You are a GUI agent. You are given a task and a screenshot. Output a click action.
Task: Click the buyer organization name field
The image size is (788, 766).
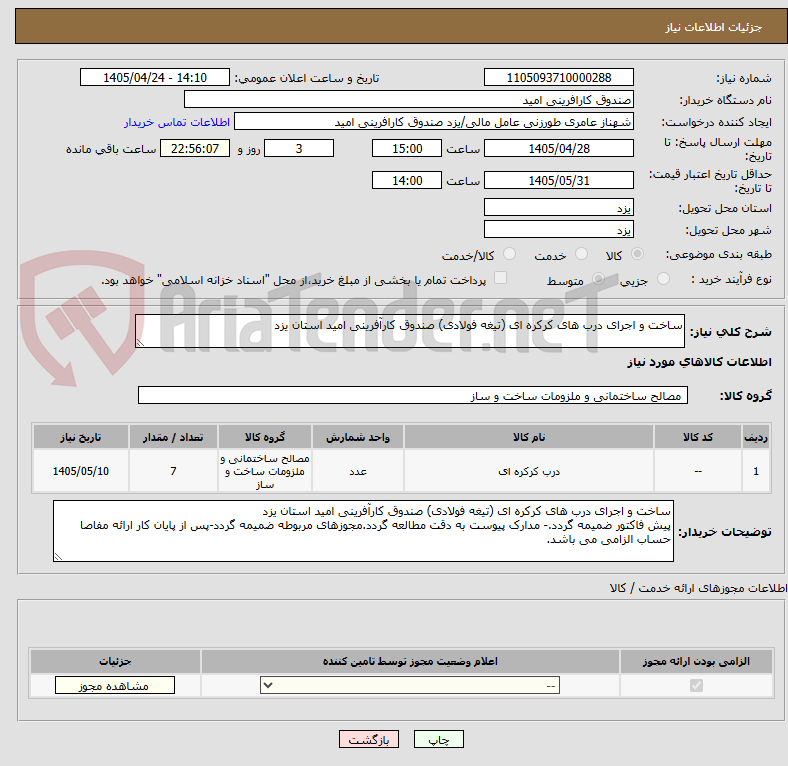click(409, 100)
